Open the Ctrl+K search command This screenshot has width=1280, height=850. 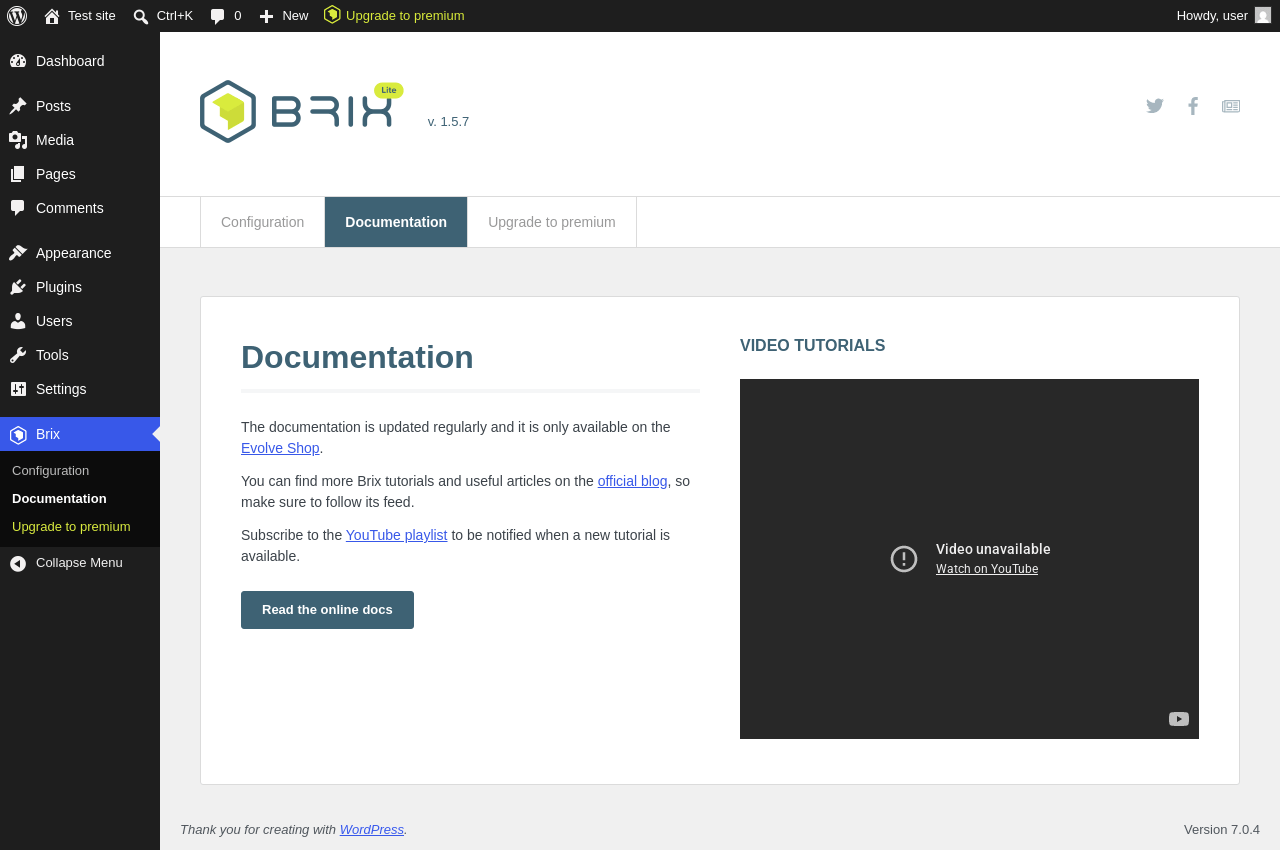click(163, 16)
